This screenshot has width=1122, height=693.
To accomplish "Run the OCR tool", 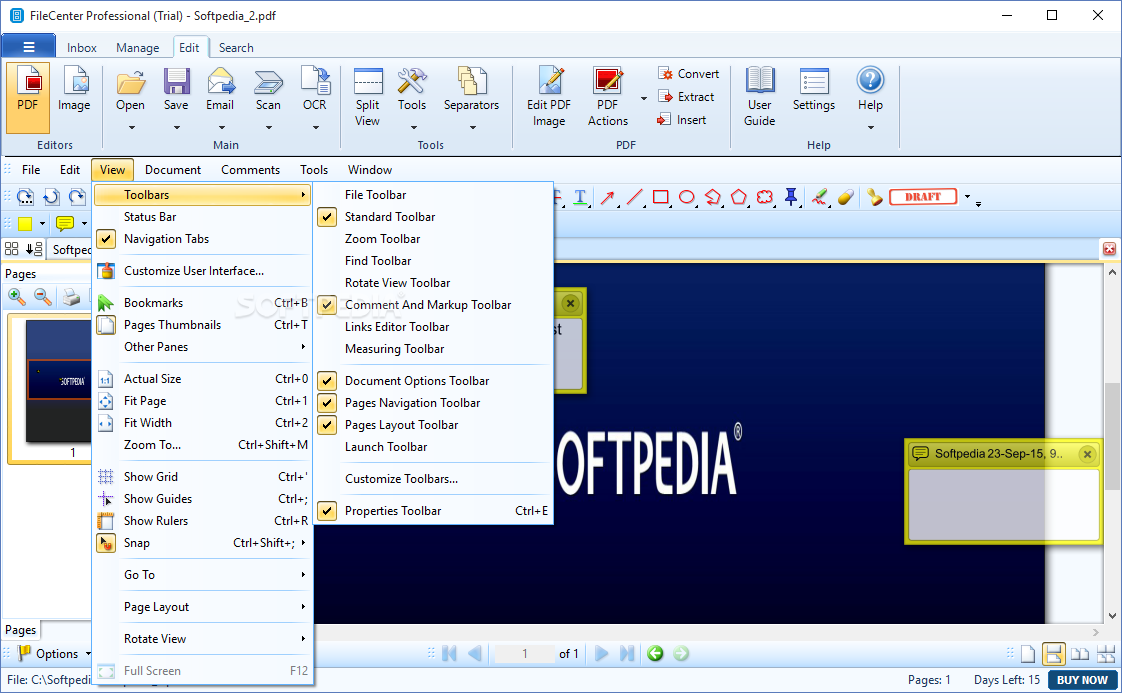I will pyautogui.click(x=314, y=89).
